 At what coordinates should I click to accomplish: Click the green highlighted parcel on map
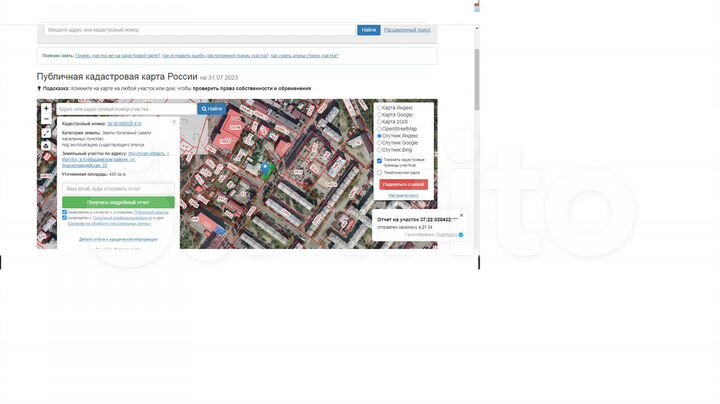click(x=266, y=169)
